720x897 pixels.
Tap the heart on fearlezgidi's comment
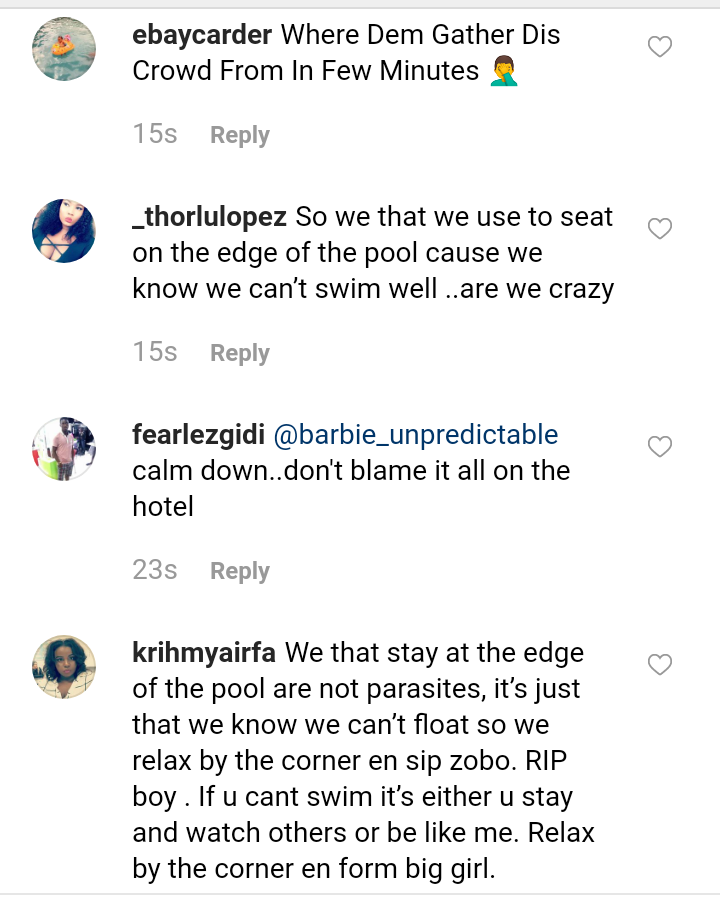coord(660,447)
